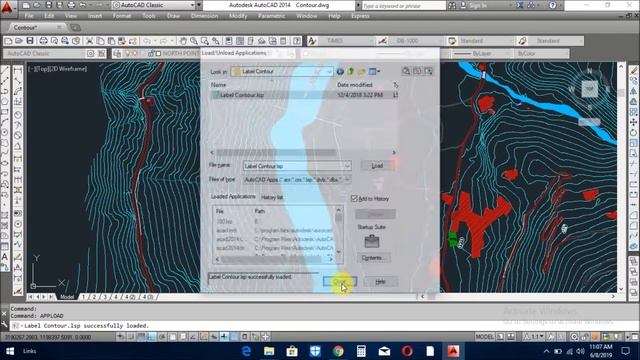640x360 pixels.
Task: Click the Load button
Action: point(377,166)
